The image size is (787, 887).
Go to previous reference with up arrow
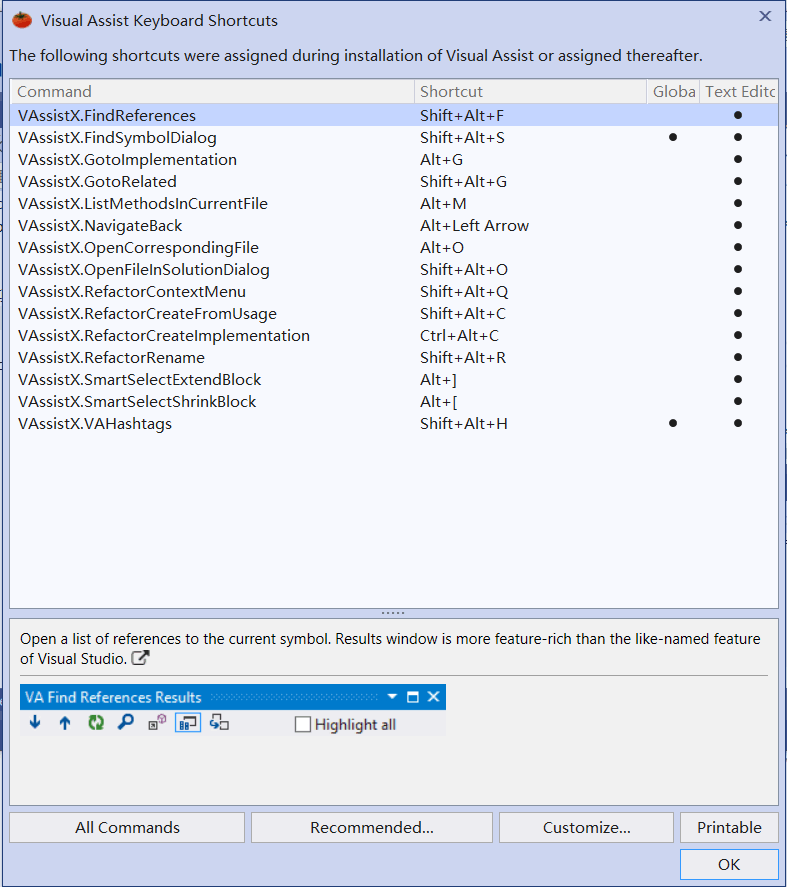(x=65, y=722)
